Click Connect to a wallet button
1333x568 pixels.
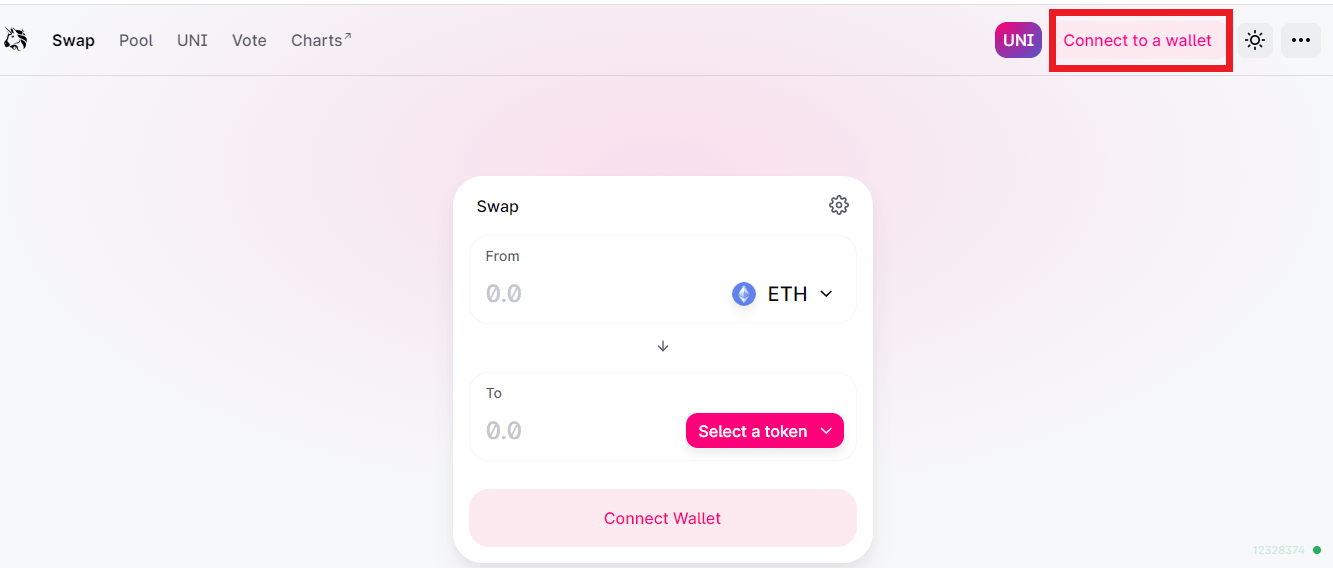pos(1138,40)
